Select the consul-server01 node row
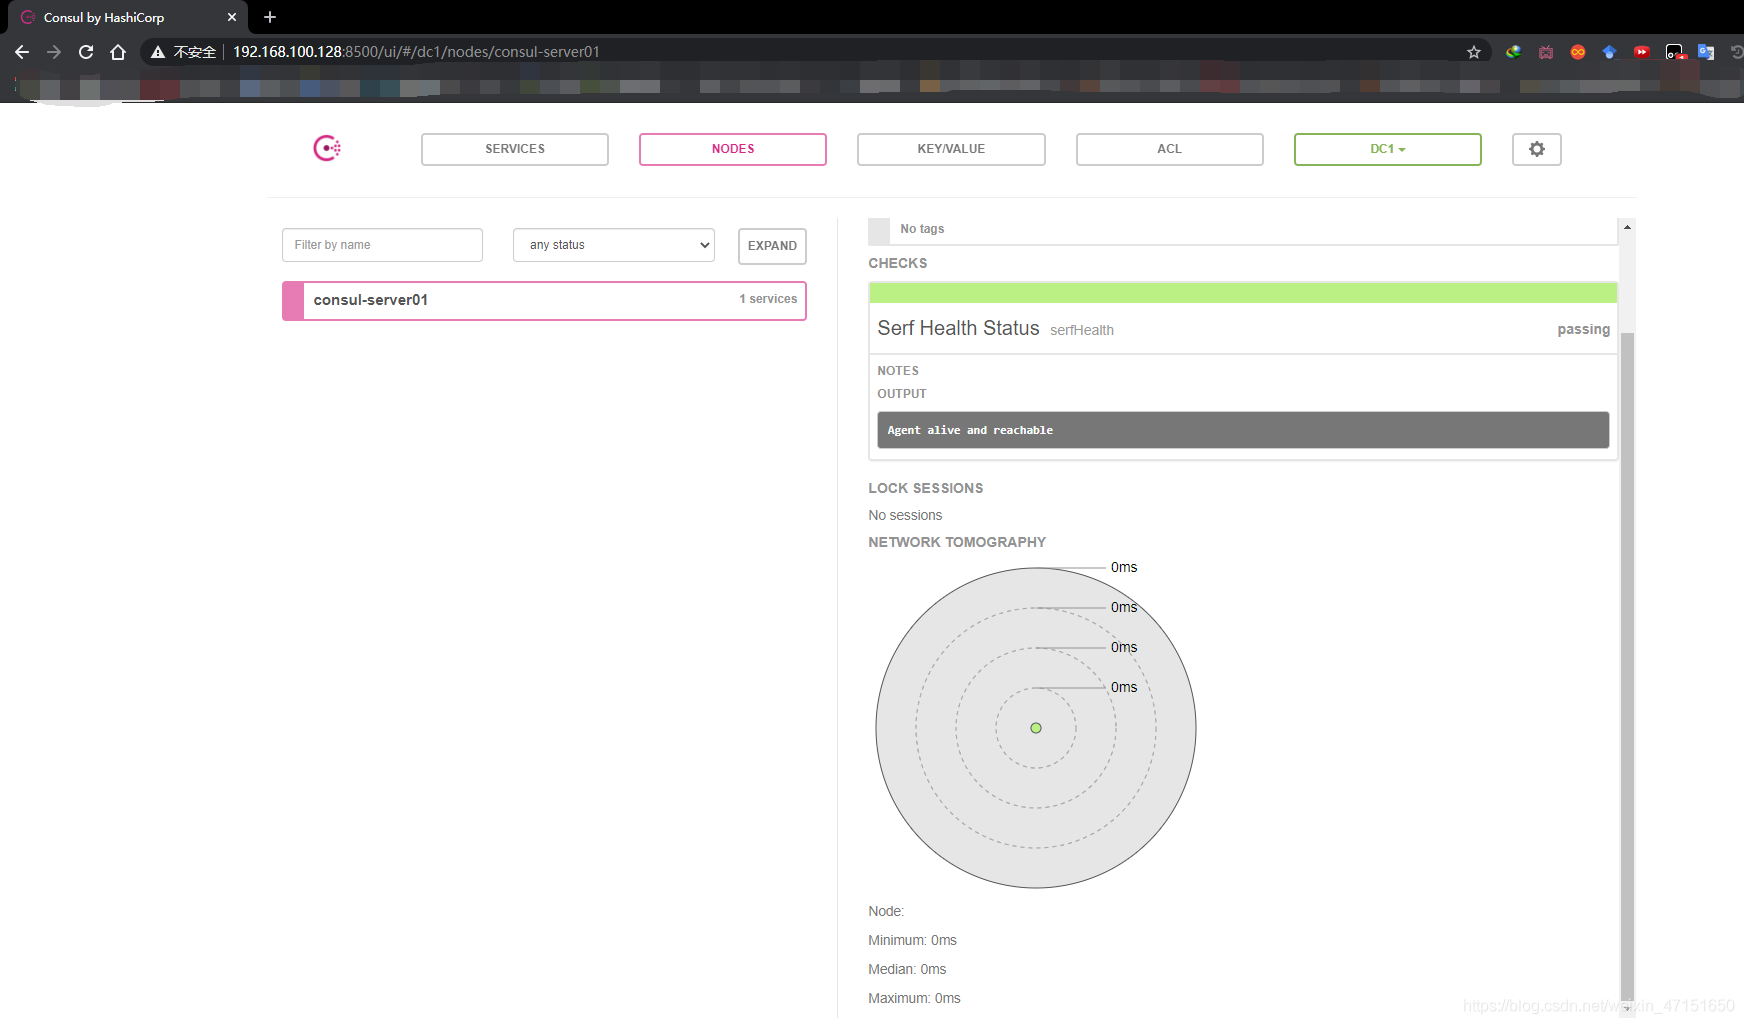This screenshot has height=1024, width=1744. pyautogui.click(x=544, y=300)
